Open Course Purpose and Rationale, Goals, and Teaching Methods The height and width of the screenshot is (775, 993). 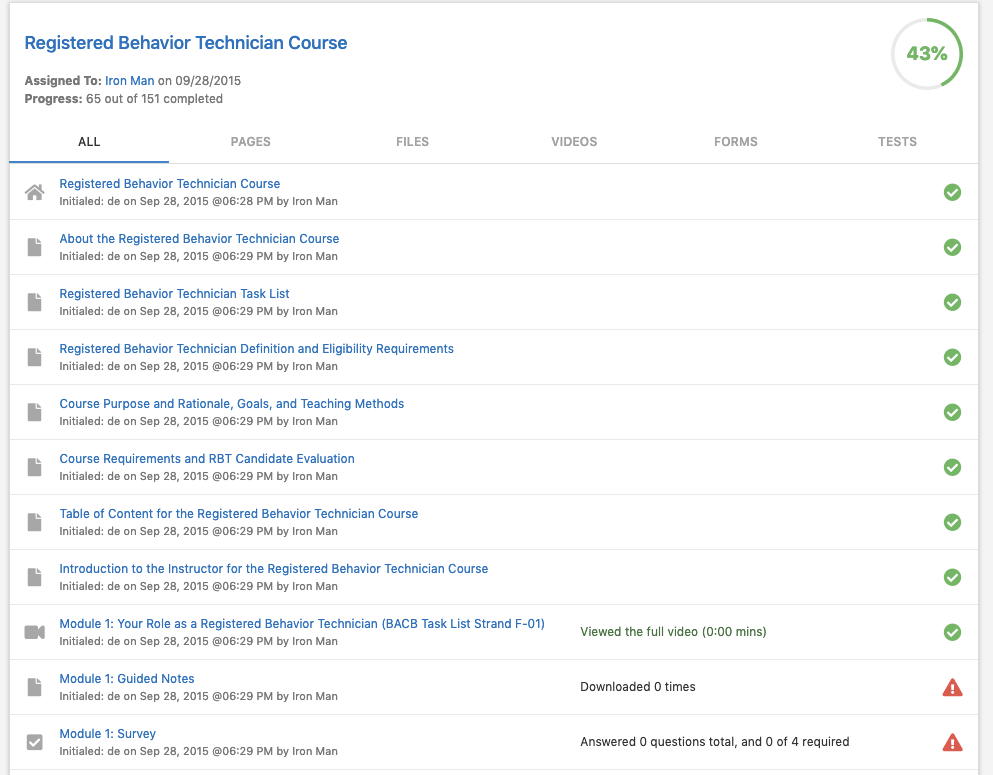click(x=232, y=404)
